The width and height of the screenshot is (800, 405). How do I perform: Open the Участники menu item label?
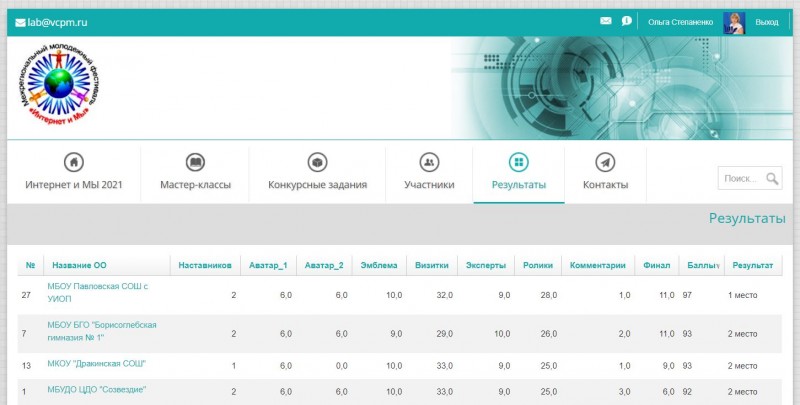[x=429, y=185]
